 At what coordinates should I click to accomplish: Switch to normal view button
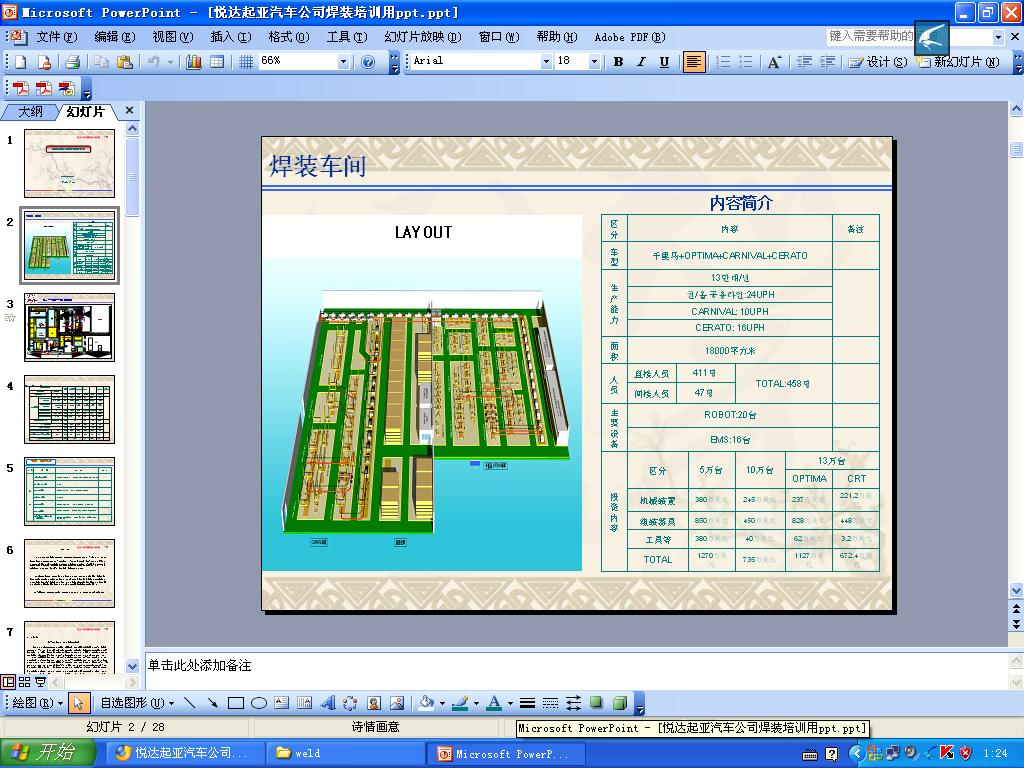8,682
